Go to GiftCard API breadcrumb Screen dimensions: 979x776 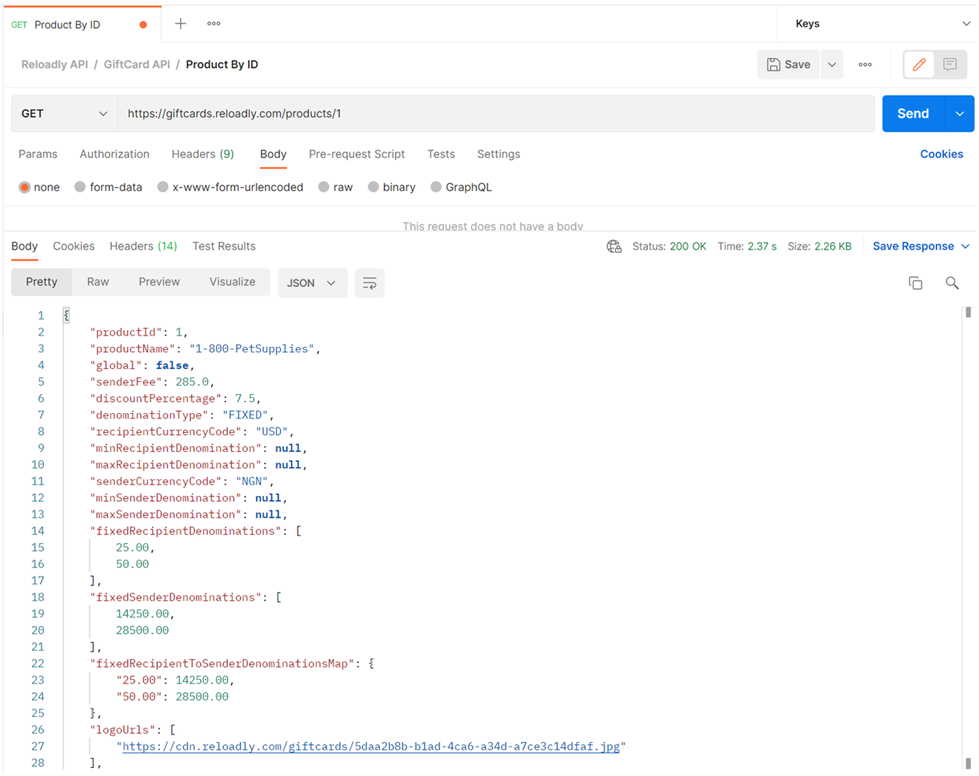point(137,64)
